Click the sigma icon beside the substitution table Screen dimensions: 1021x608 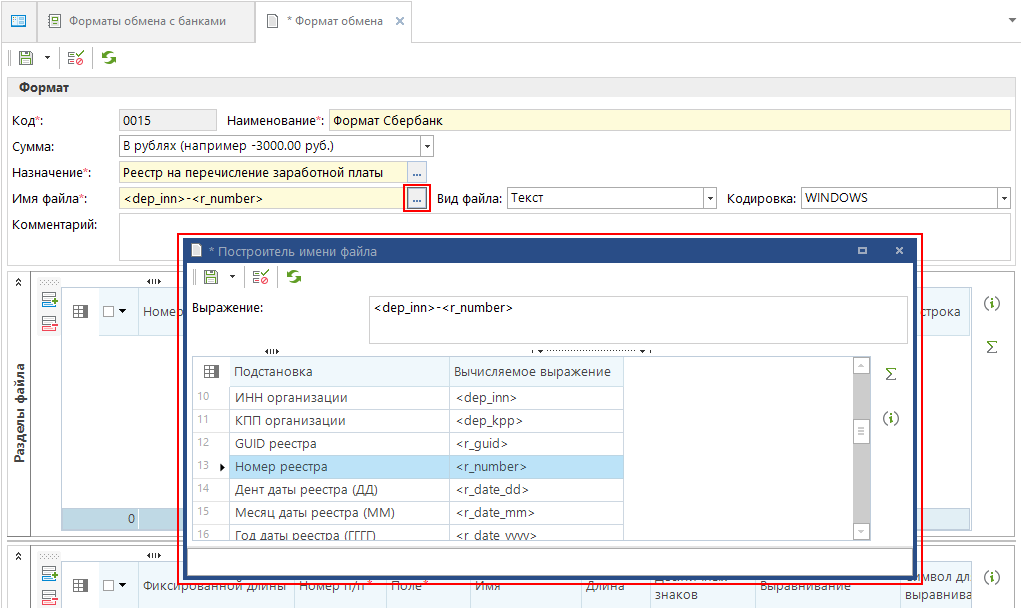[x=890, y=374]
